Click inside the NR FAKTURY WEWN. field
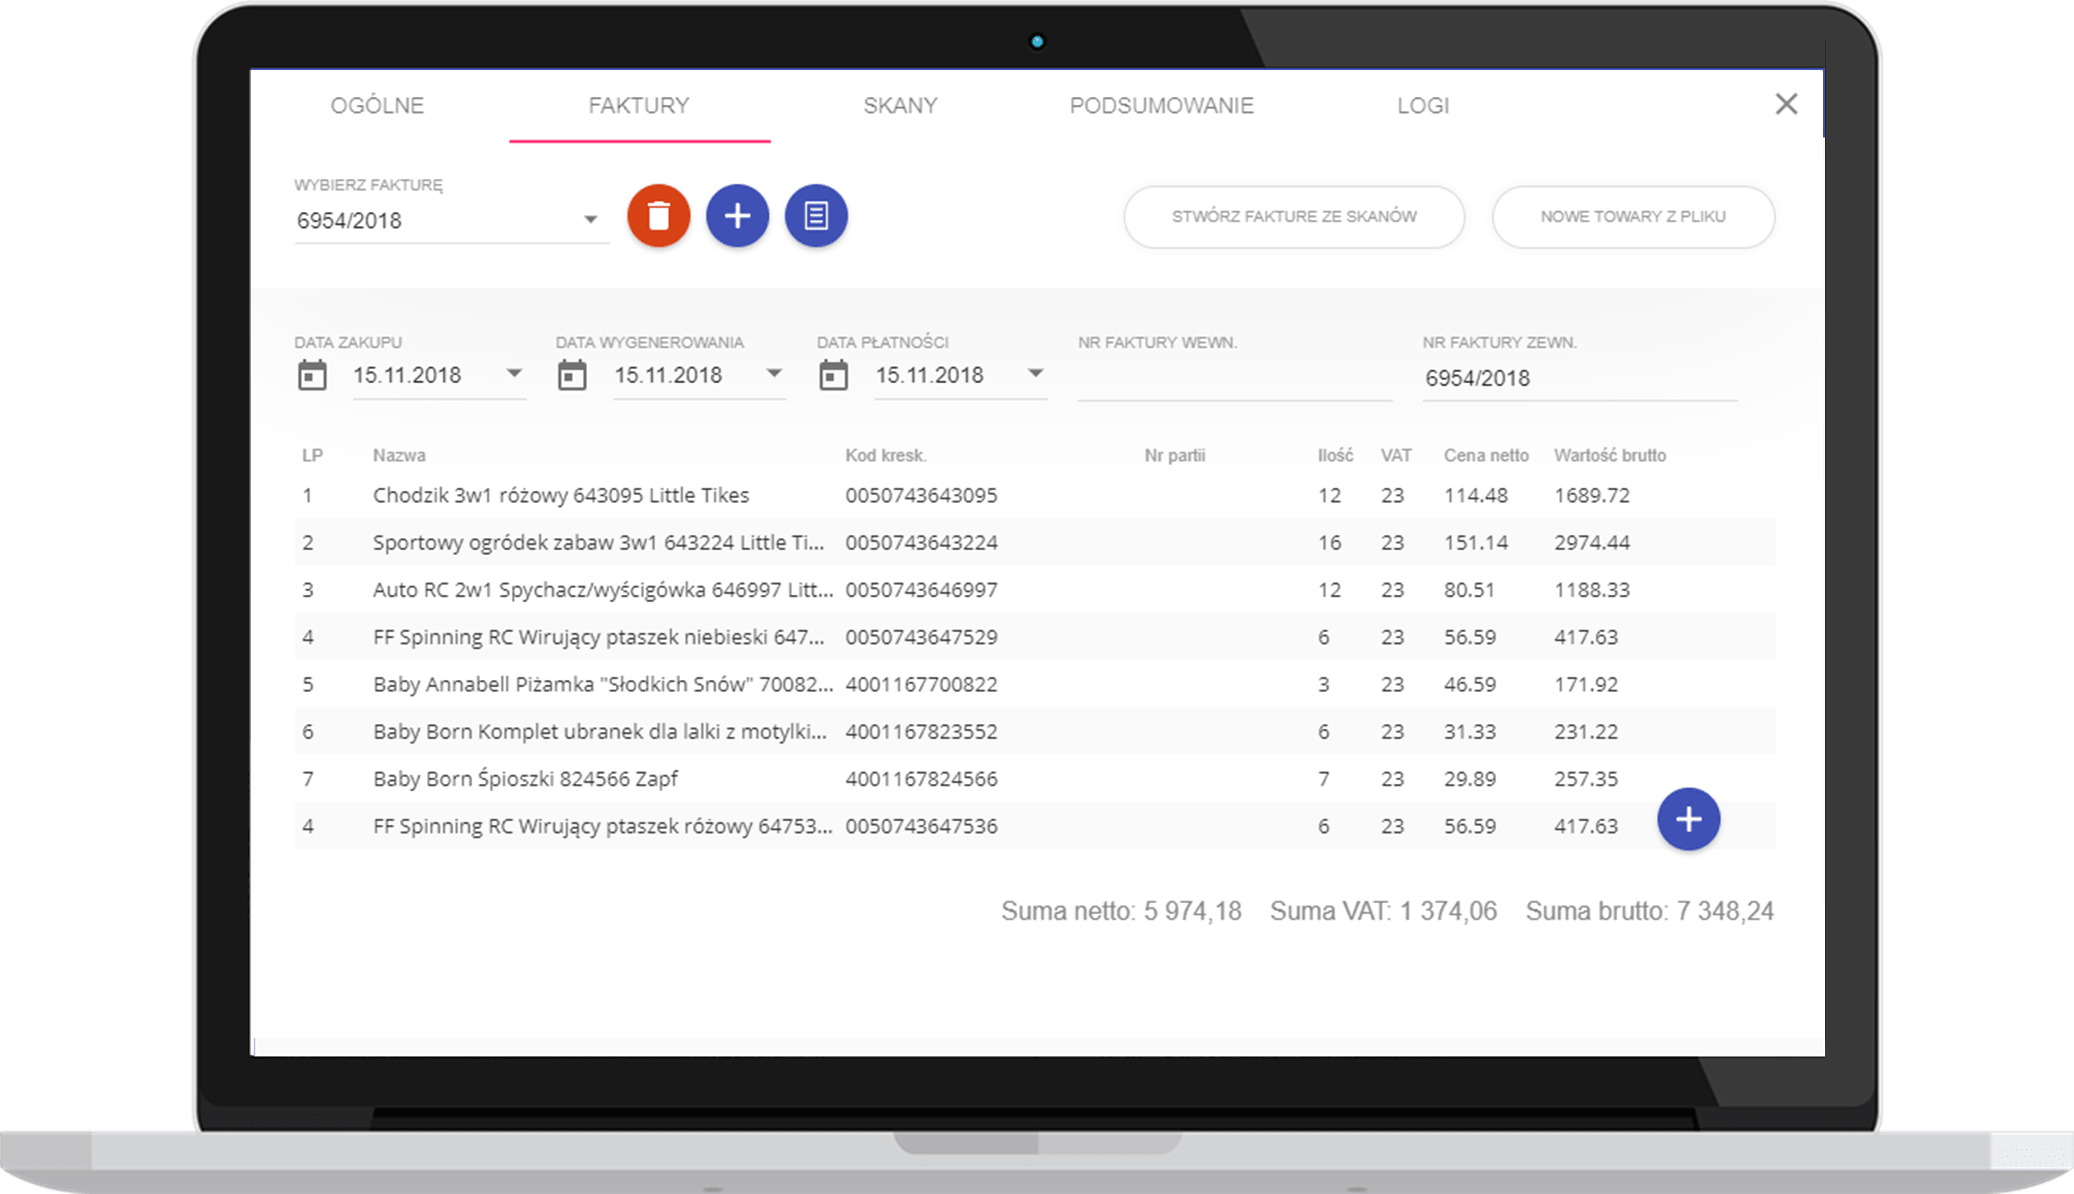This screenshot has width=2074, height=1194. 1235,380
